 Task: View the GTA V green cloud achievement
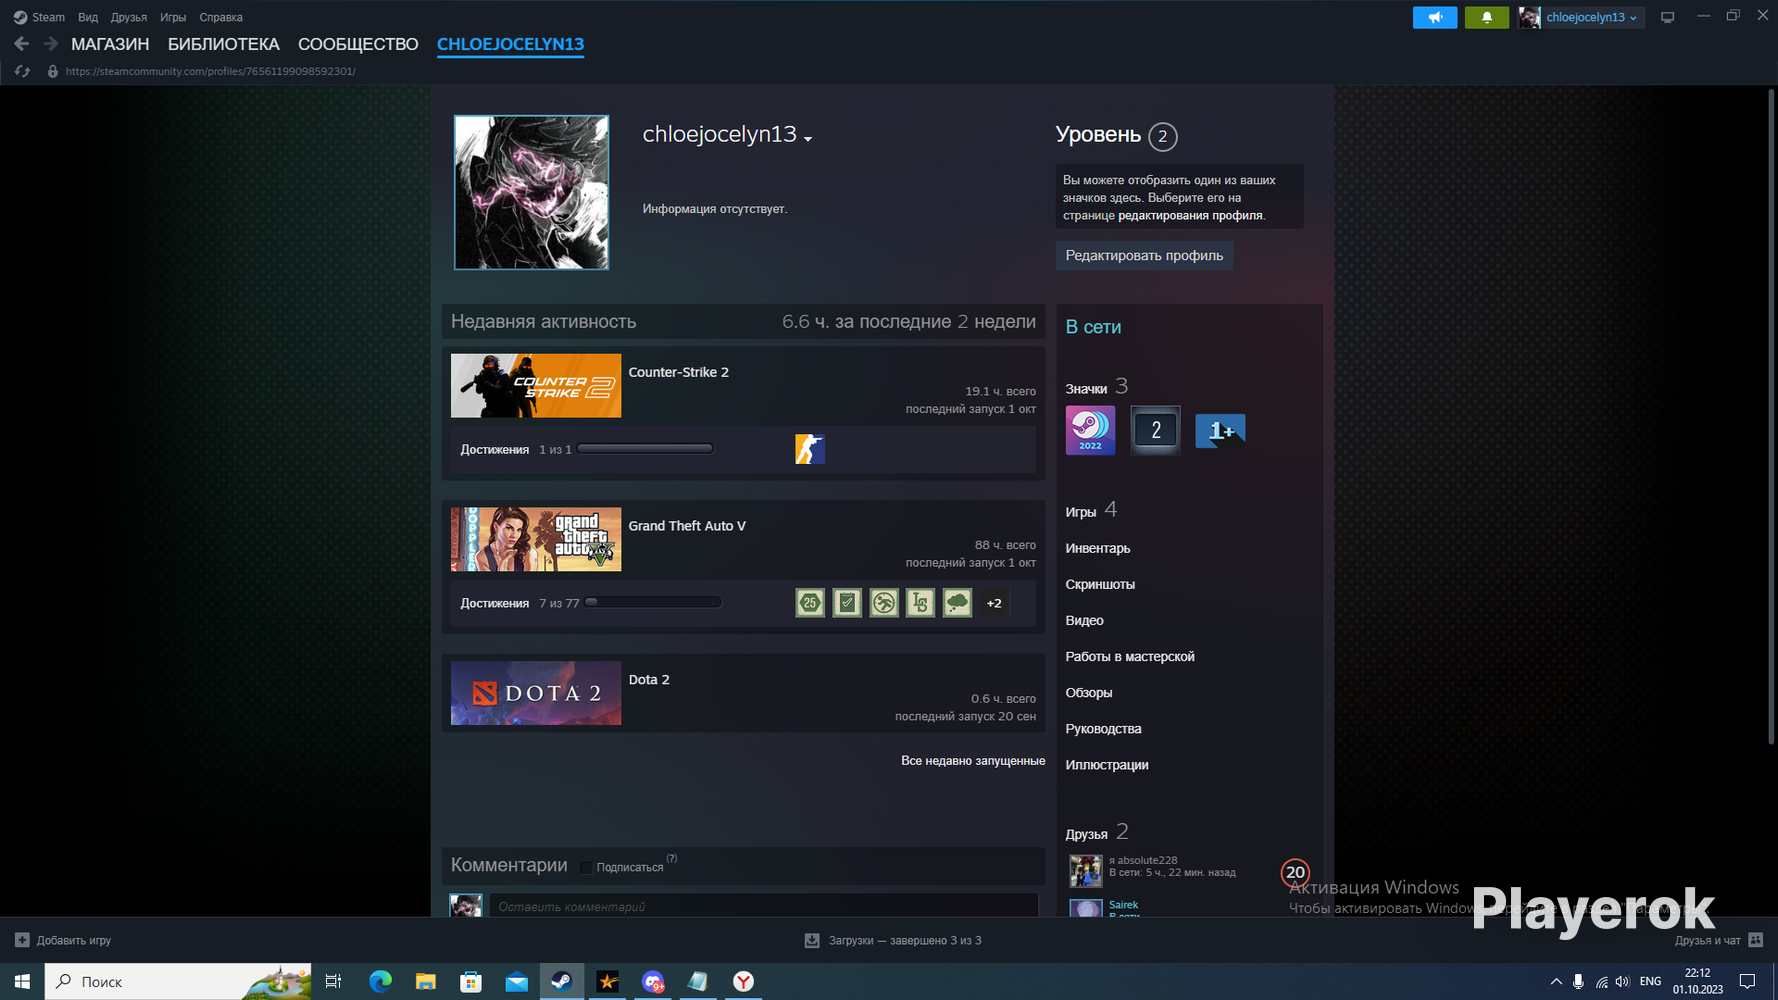[957, 603]
